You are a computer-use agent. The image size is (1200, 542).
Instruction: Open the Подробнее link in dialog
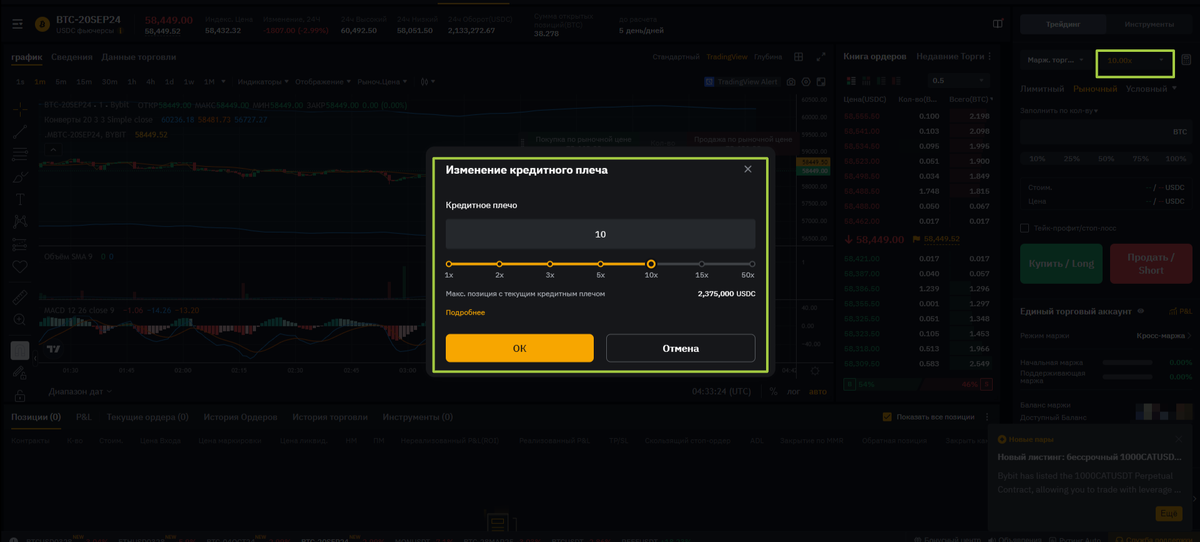[x=465, y=313]
